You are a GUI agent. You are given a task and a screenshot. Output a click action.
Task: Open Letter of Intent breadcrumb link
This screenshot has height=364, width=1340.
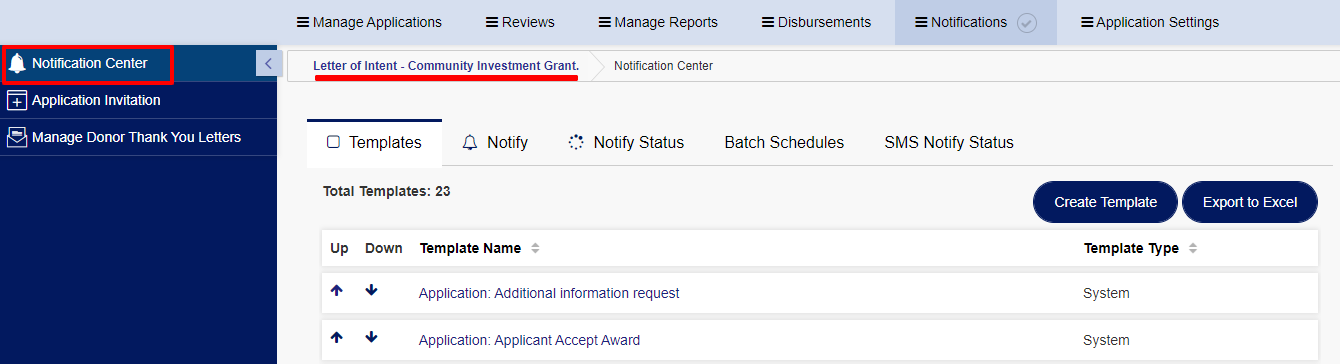coord(446,66)
